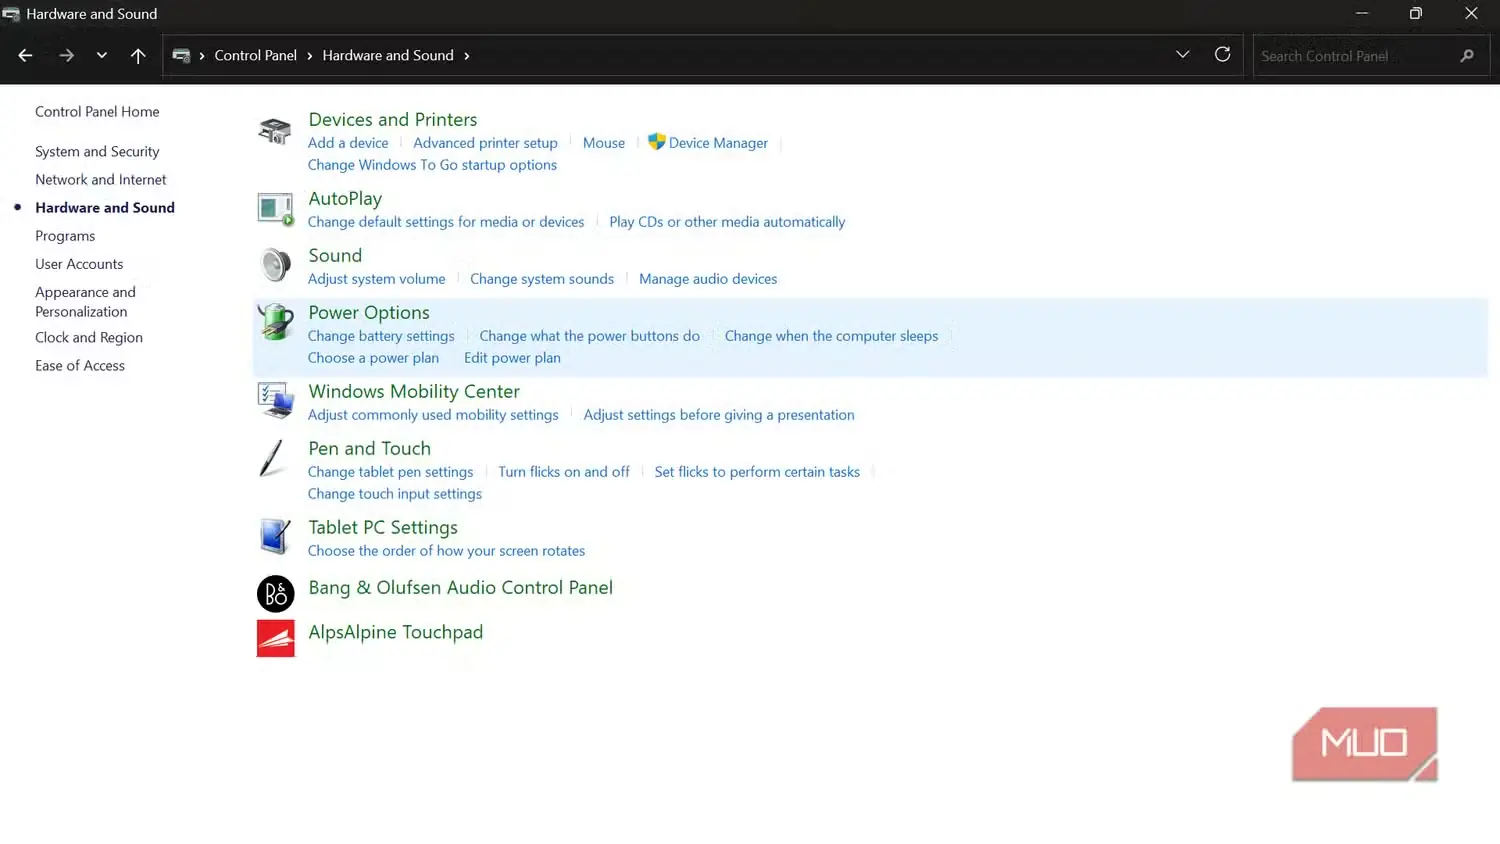The image size is (1500, 844).
Task: Click the Windows Mobility Center icon
Action: [x=275, y=402]
